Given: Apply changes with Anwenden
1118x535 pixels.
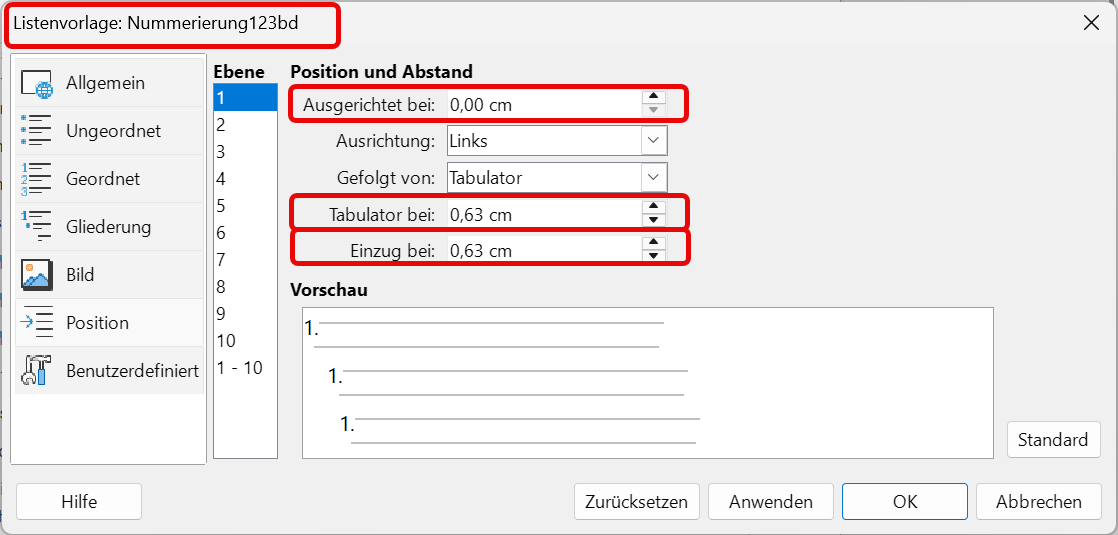Looking at the screenshot, I should click(x=771, y=502).
